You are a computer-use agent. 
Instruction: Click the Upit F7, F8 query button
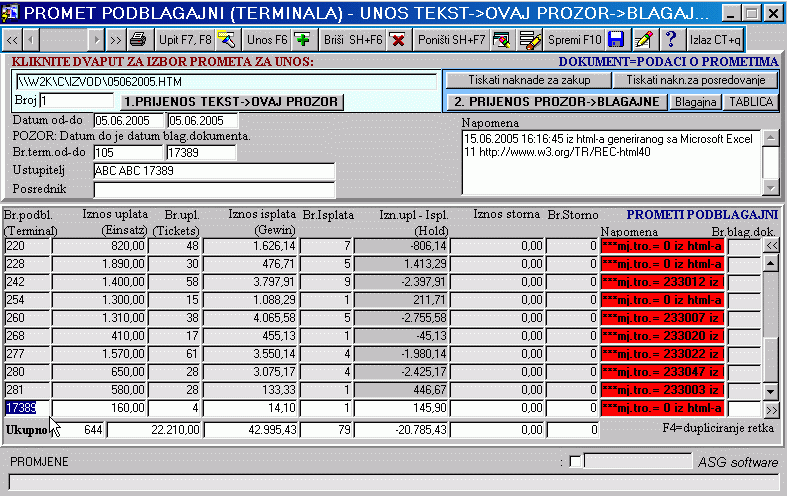click(185, 40)
